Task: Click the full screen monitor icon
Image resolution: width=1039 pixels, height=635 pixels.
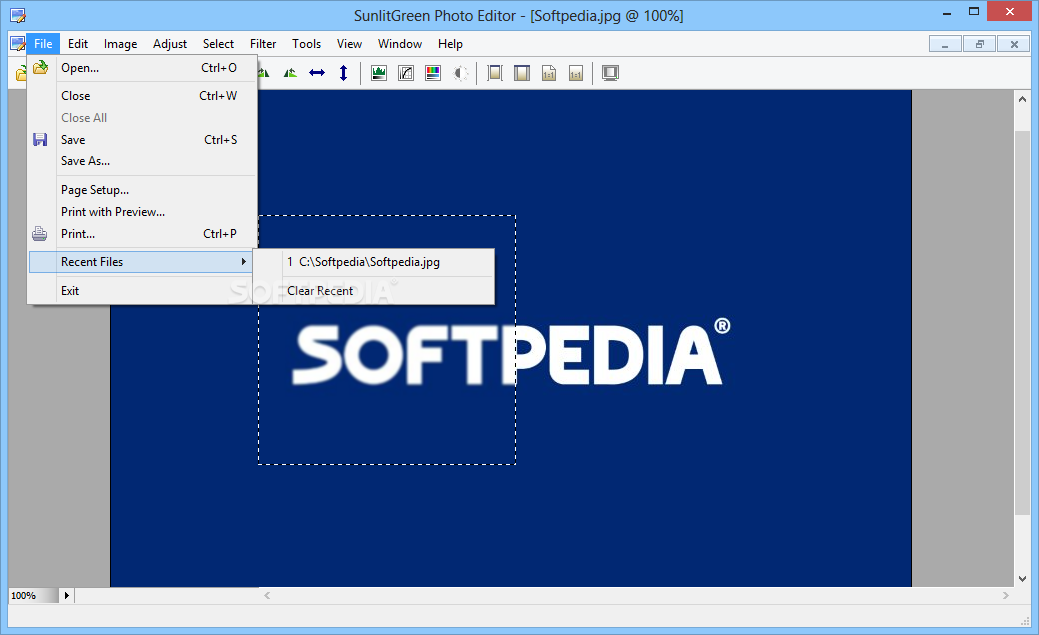Action: coord(610,73)
